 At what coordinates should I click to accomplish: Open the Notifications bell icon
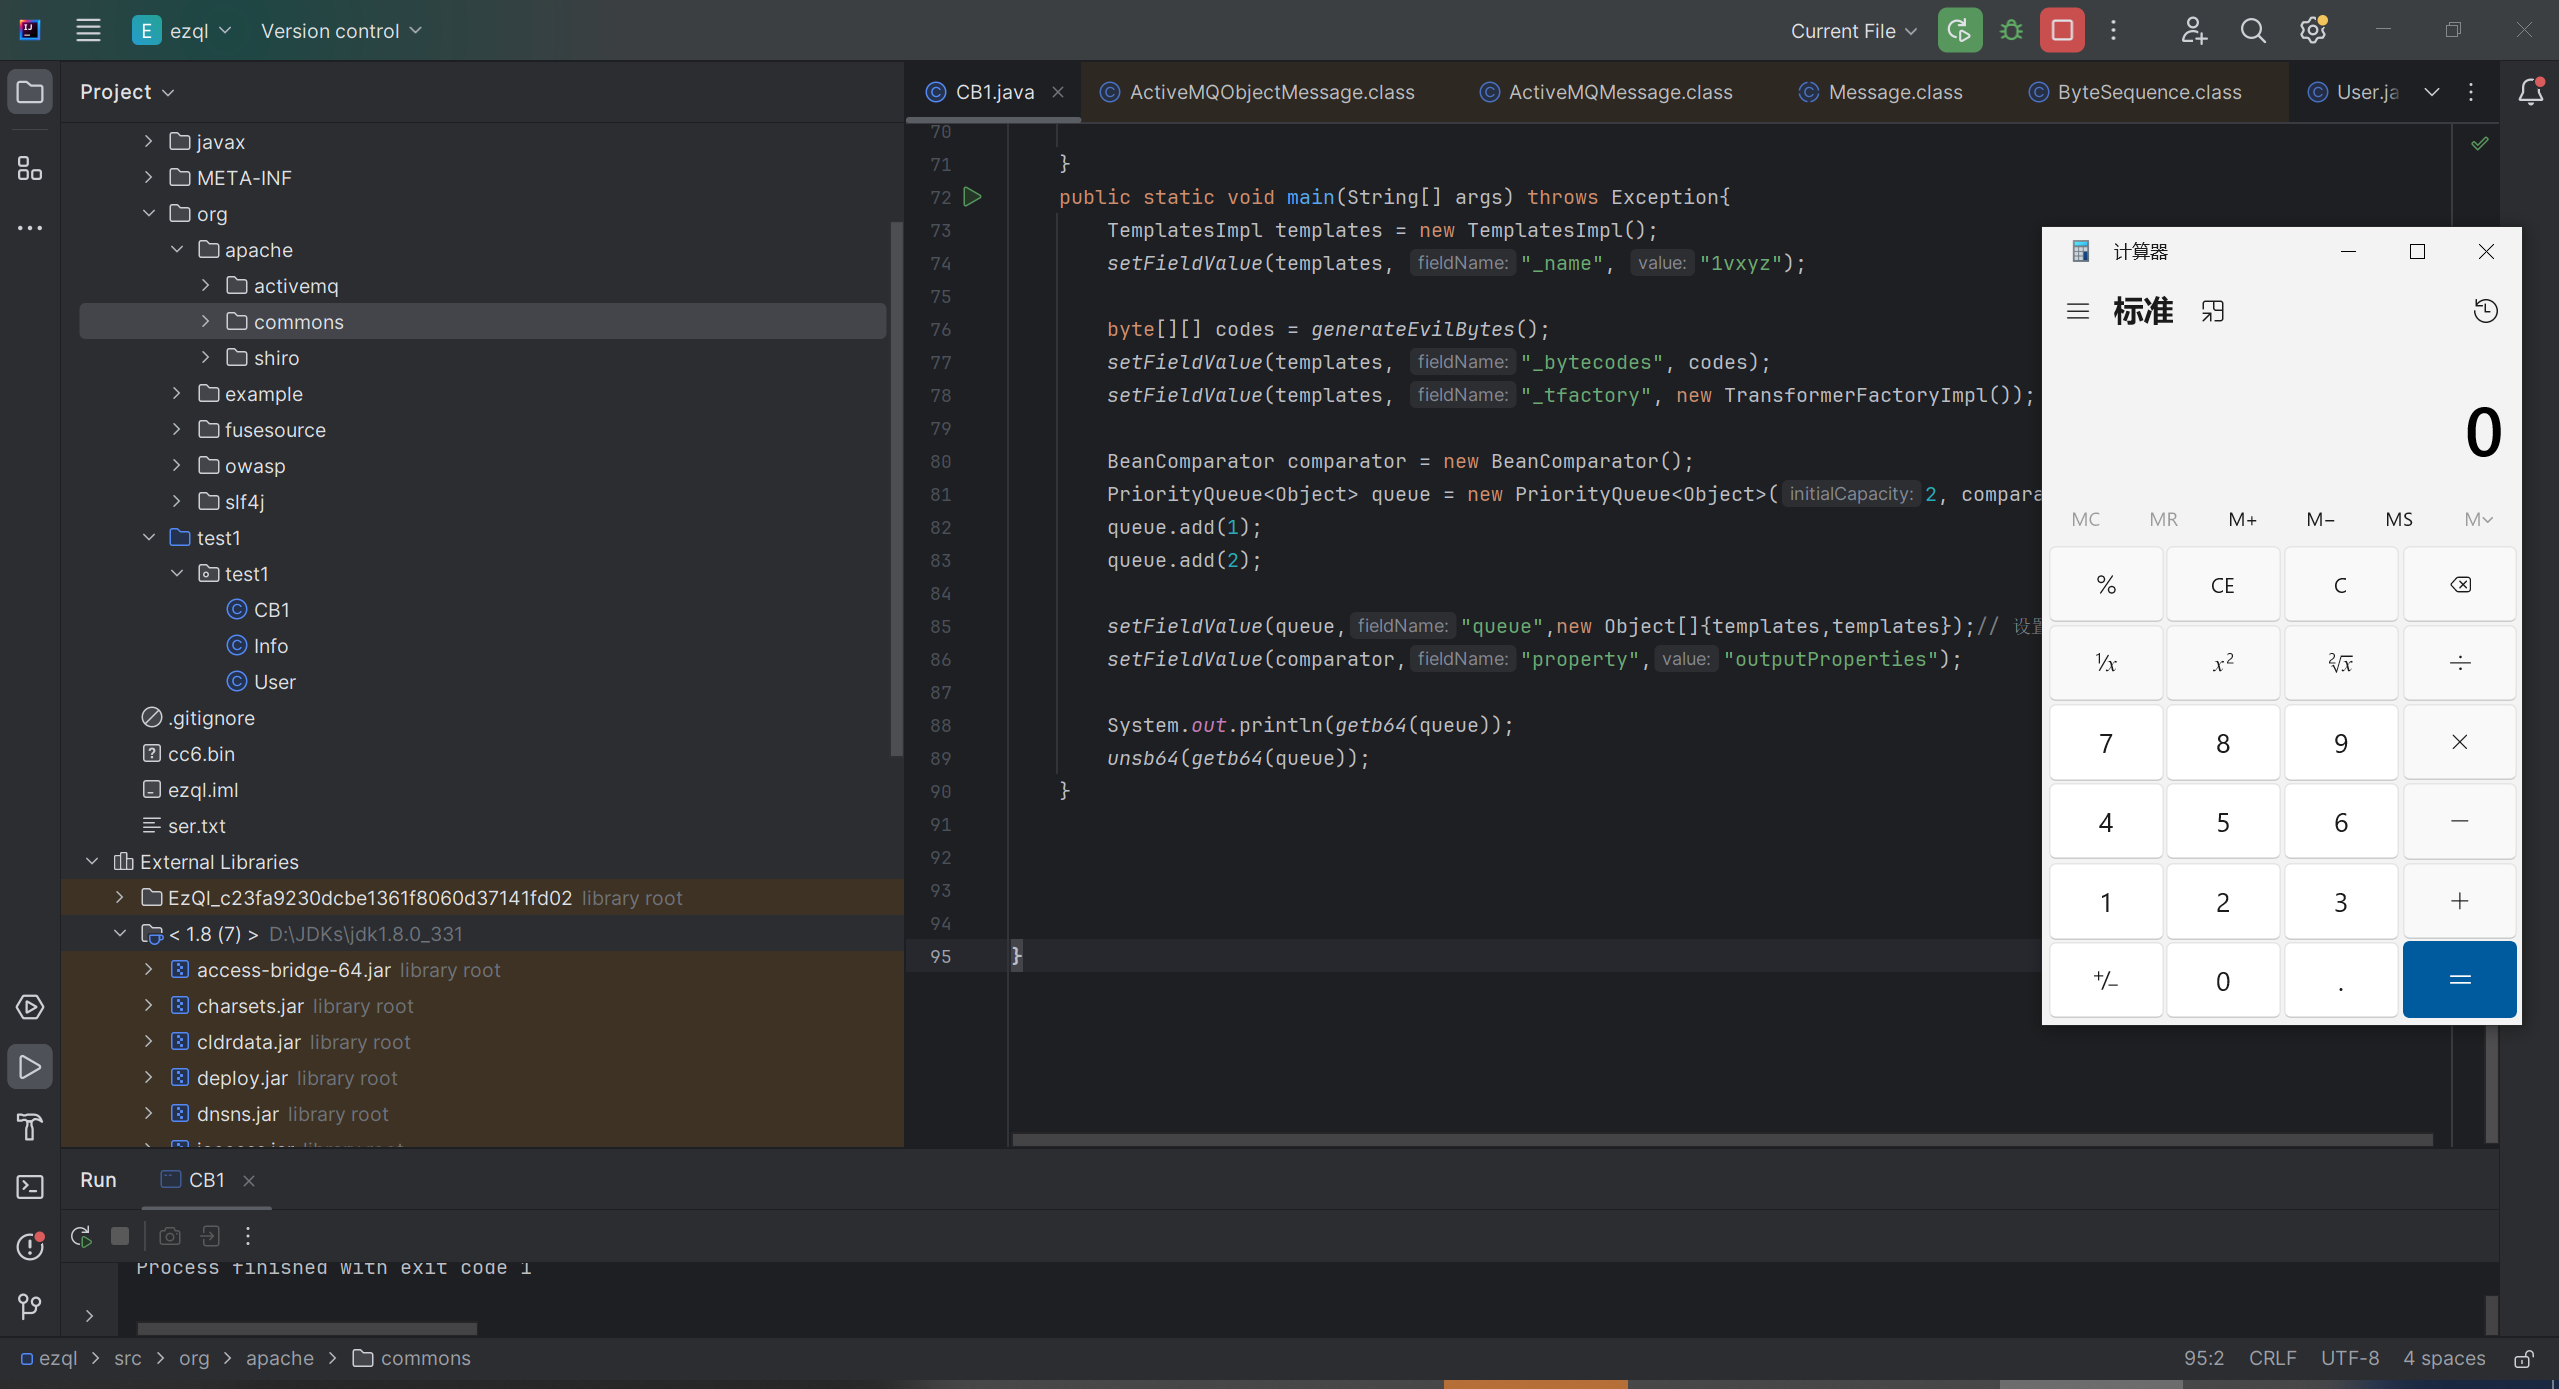point(2531,92)
